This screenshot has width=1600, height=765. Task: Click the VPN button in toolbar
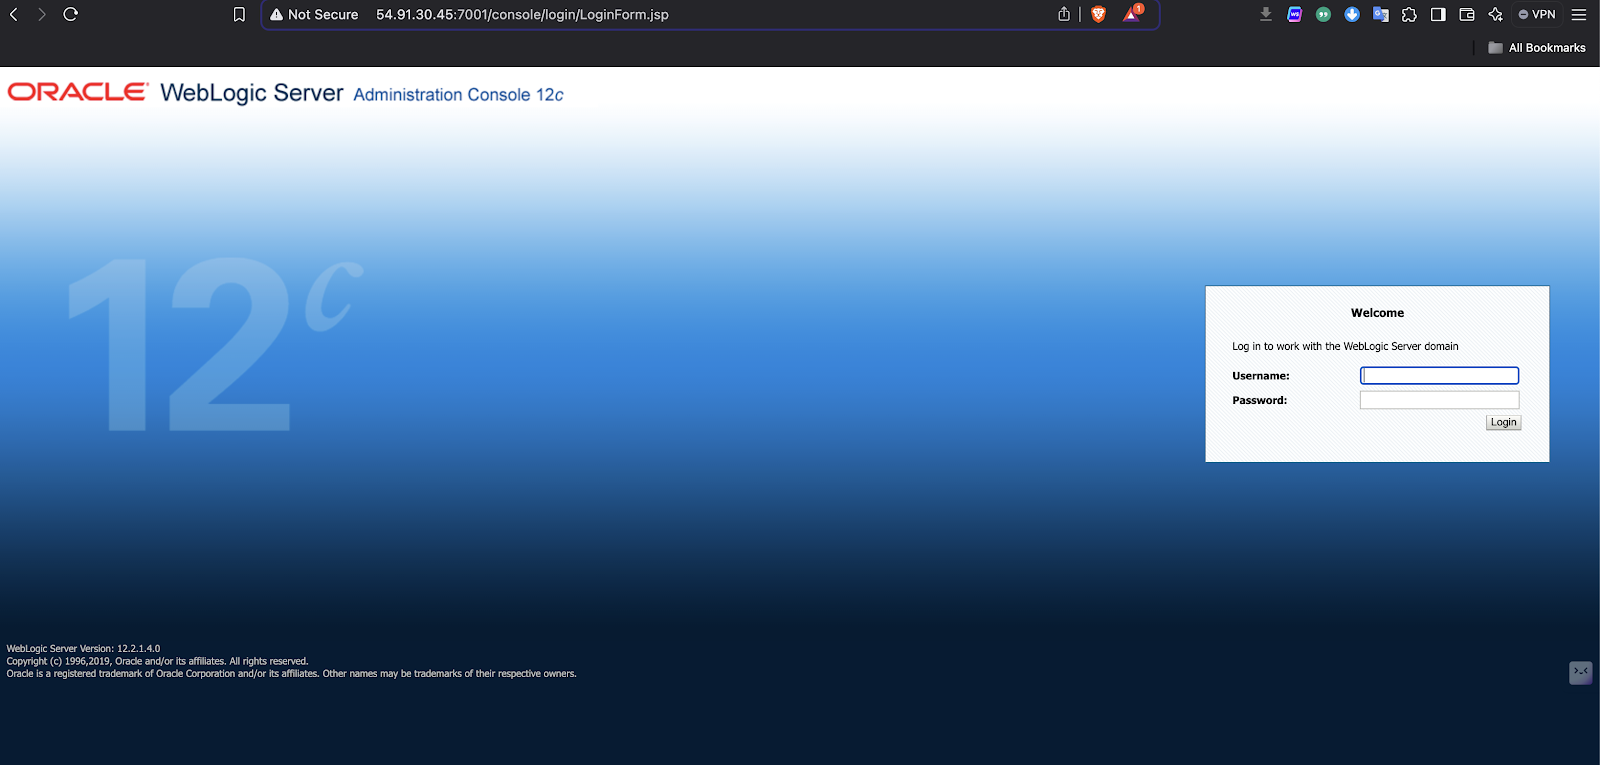pyautogui.click(x=1537, y=14)
